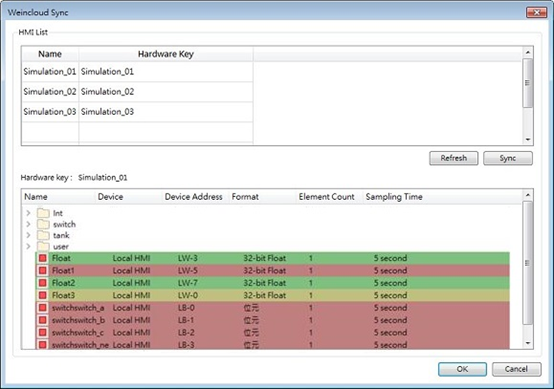This screenshot has width=554, height=389.
Task: Click the HMI list Name column header
Action: tap(50, 54)
